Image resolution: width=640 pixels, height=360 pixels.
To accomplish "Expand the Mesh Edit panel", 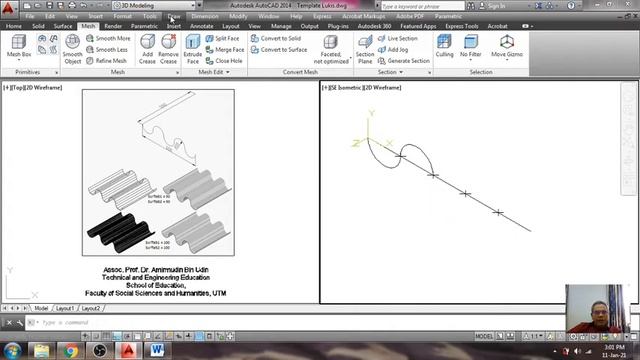I will pos(214,72).
